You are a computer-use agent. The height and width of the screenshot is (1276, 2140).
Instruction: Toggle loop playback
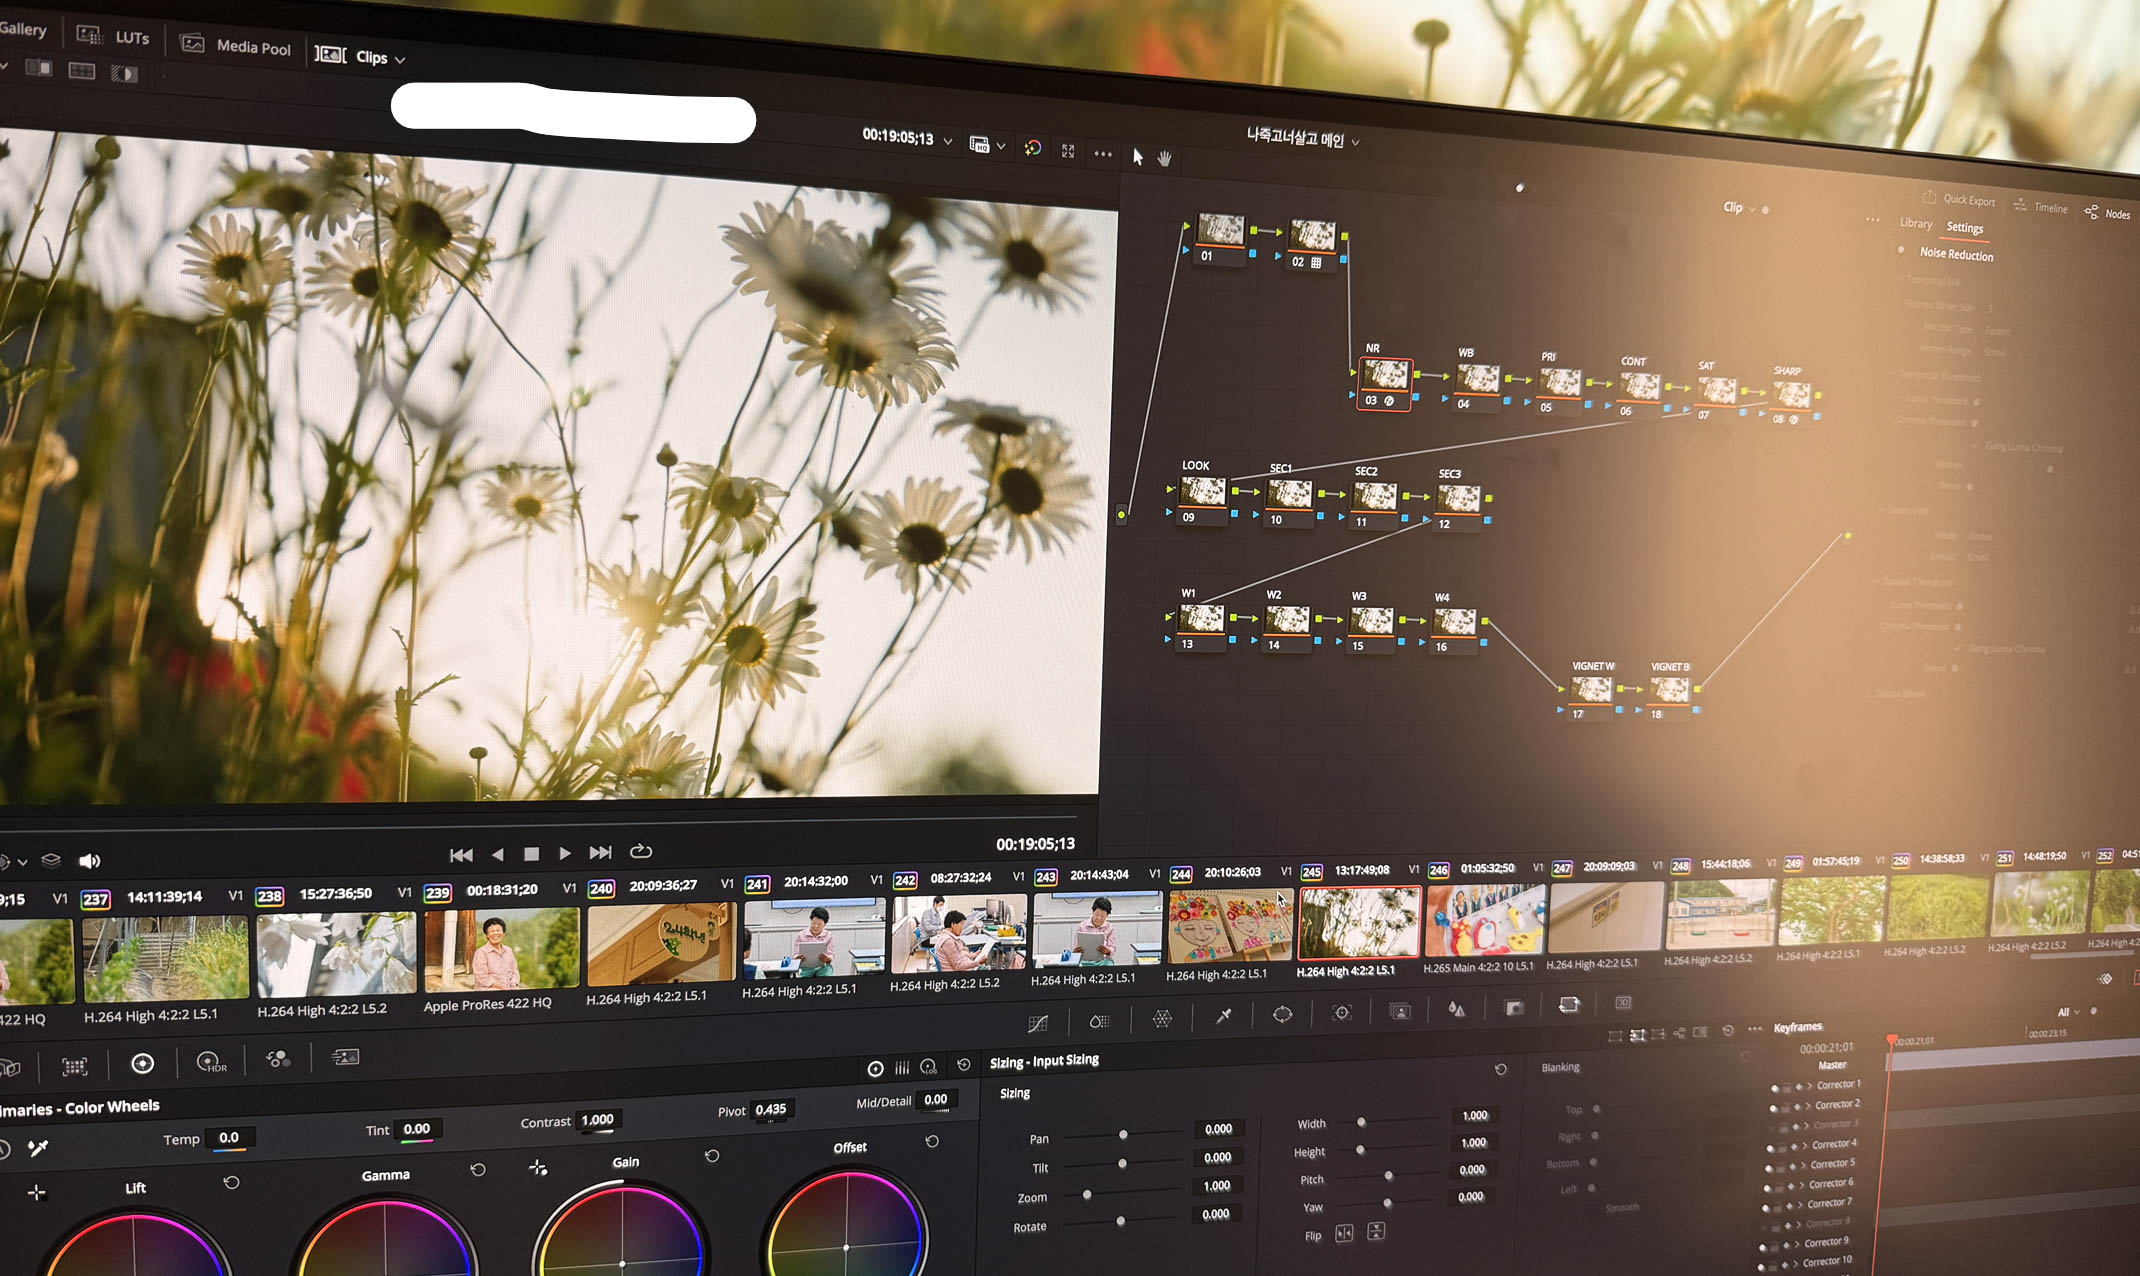(641, 851)
